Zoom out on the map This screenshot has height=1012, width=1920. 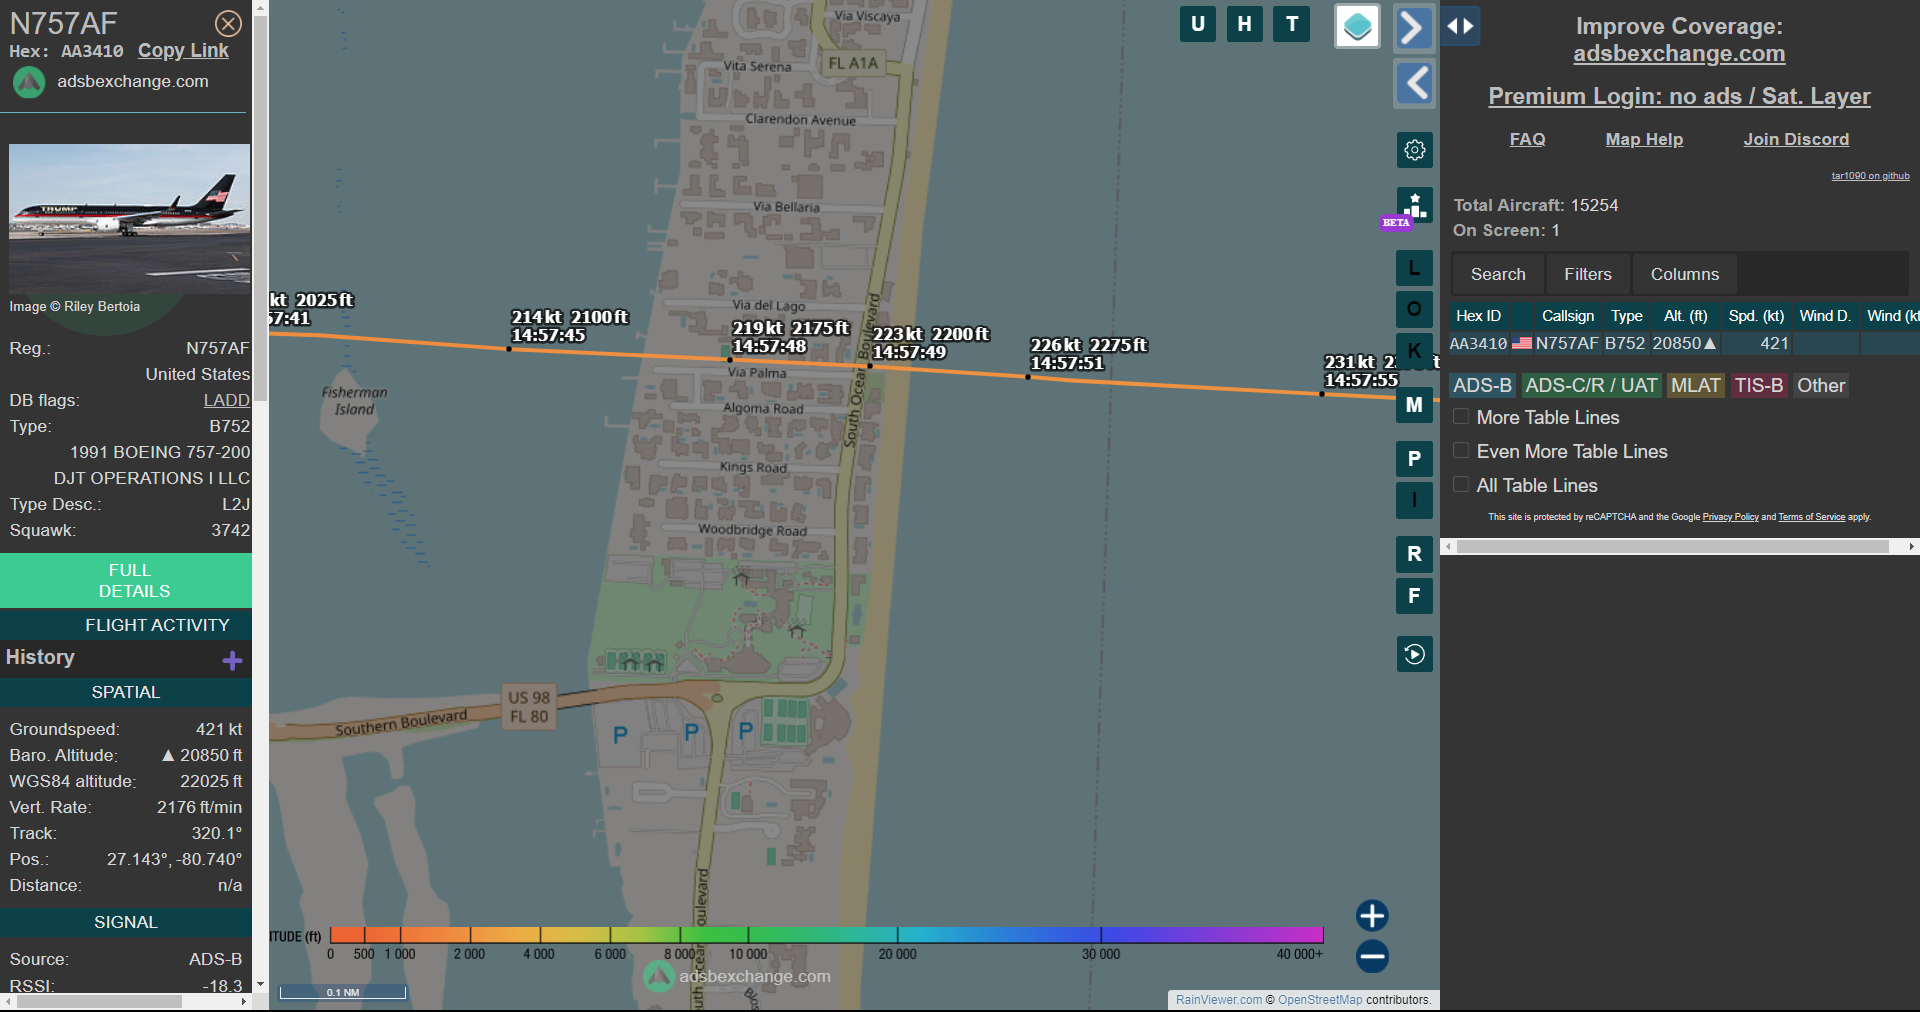(x=1372, y=956)
